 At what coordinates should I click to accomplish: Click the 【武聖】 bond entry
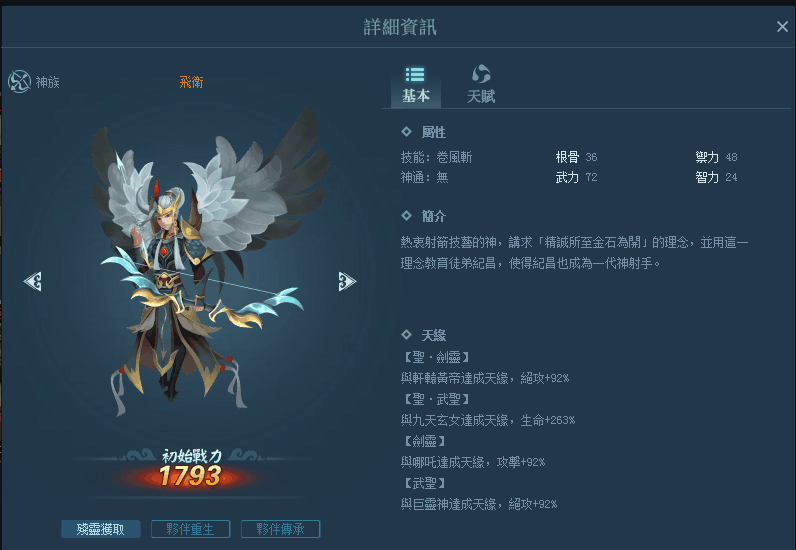click(424, 483)
